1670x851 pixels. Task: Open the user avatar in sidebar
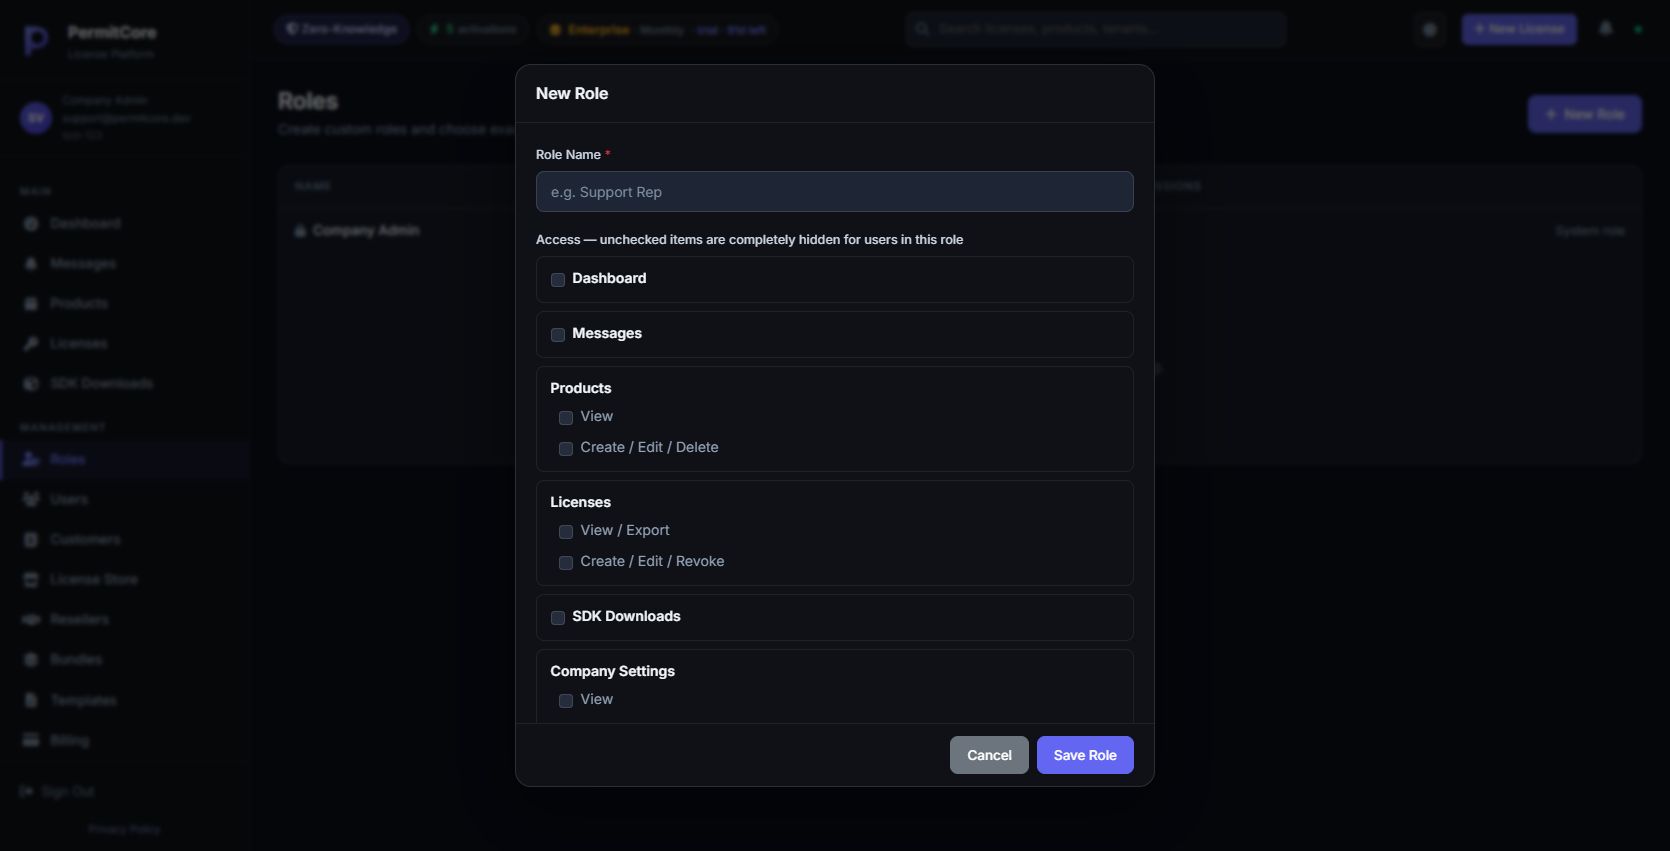pos(36,118)
